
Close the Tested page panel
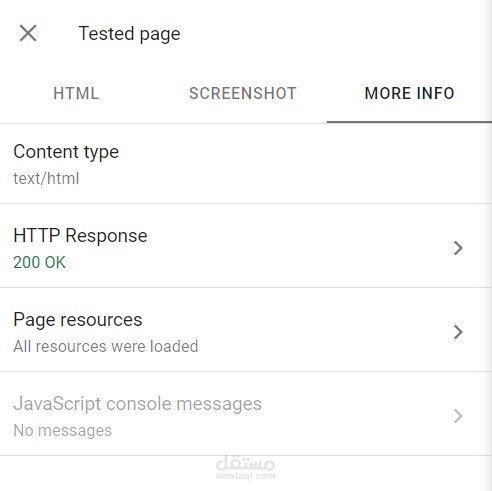click(28, 33)
